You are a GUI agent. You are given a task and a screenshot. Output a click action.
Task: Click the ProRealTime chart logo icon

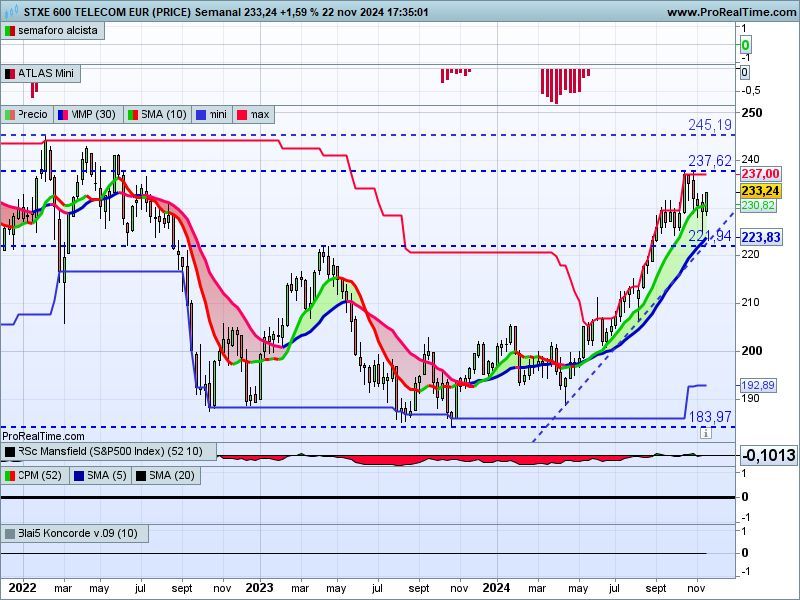coord(10,11)
